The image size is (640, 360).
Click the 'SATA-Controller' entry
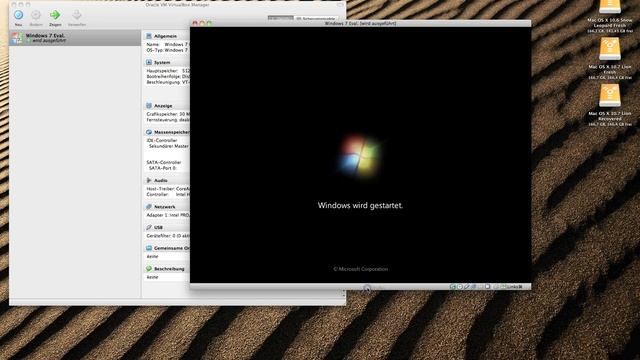[x=164, y=162]
